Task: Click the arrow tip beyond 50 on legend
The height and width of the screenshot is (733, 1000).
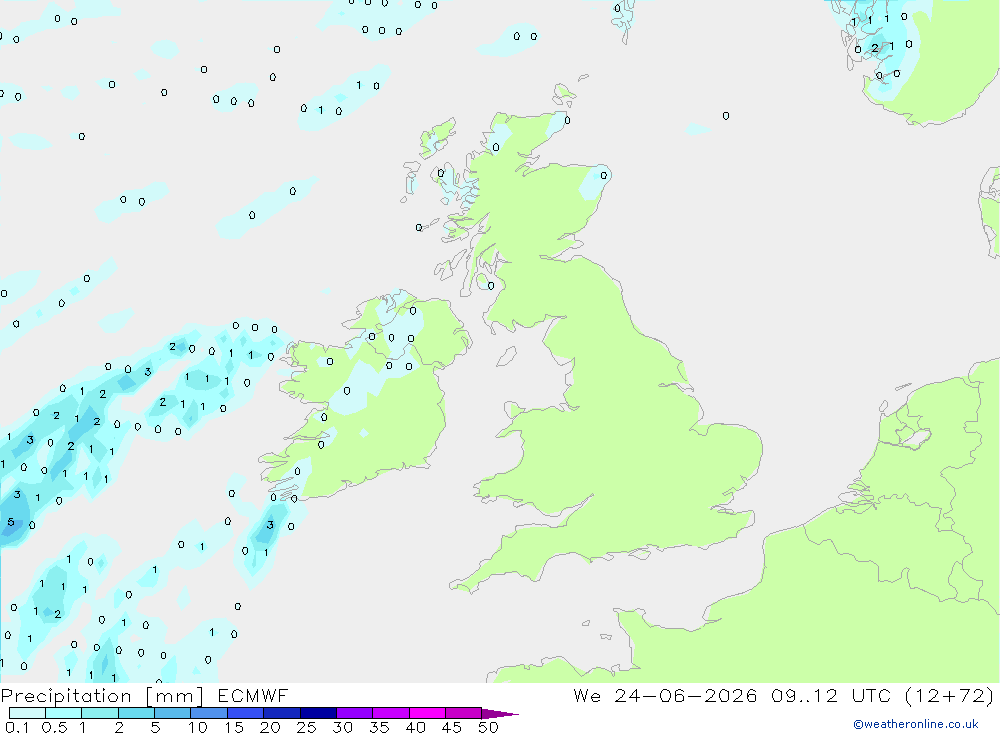Action: tap(500, 714)
